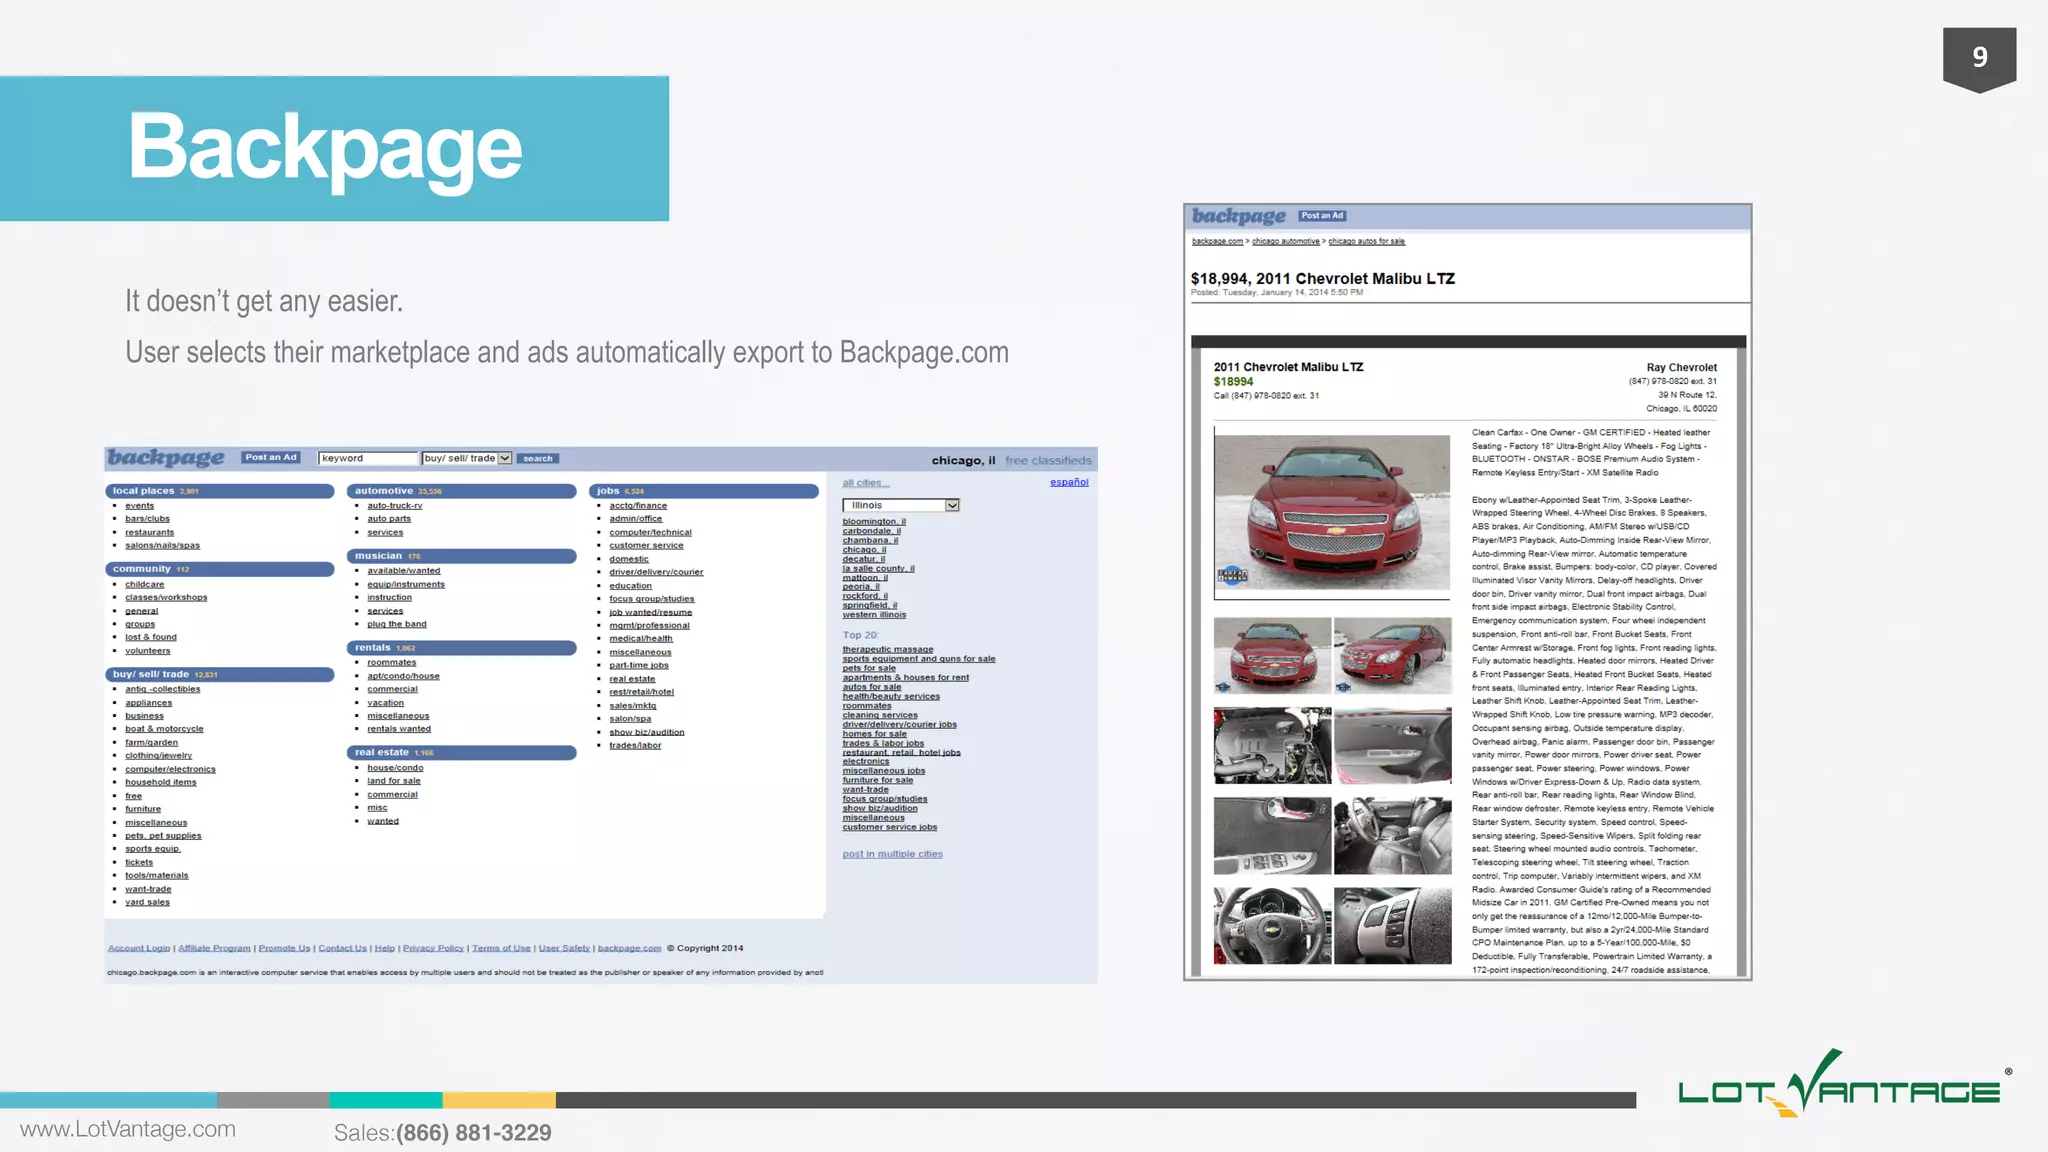Click the chicago automotive breadcrumb link

tap(1286, 241)
